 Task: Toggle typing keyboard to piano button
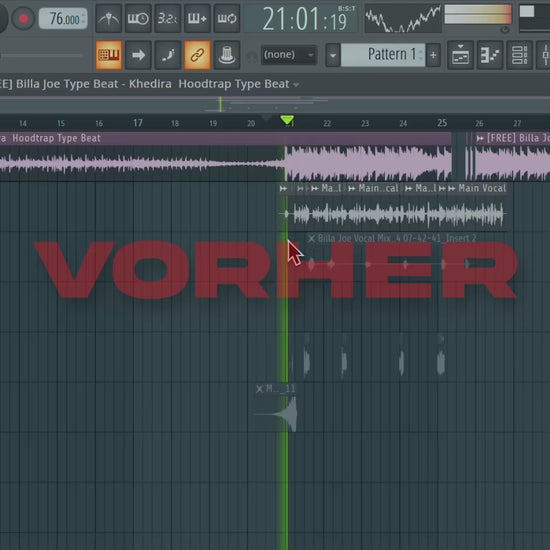click(109, 55)
